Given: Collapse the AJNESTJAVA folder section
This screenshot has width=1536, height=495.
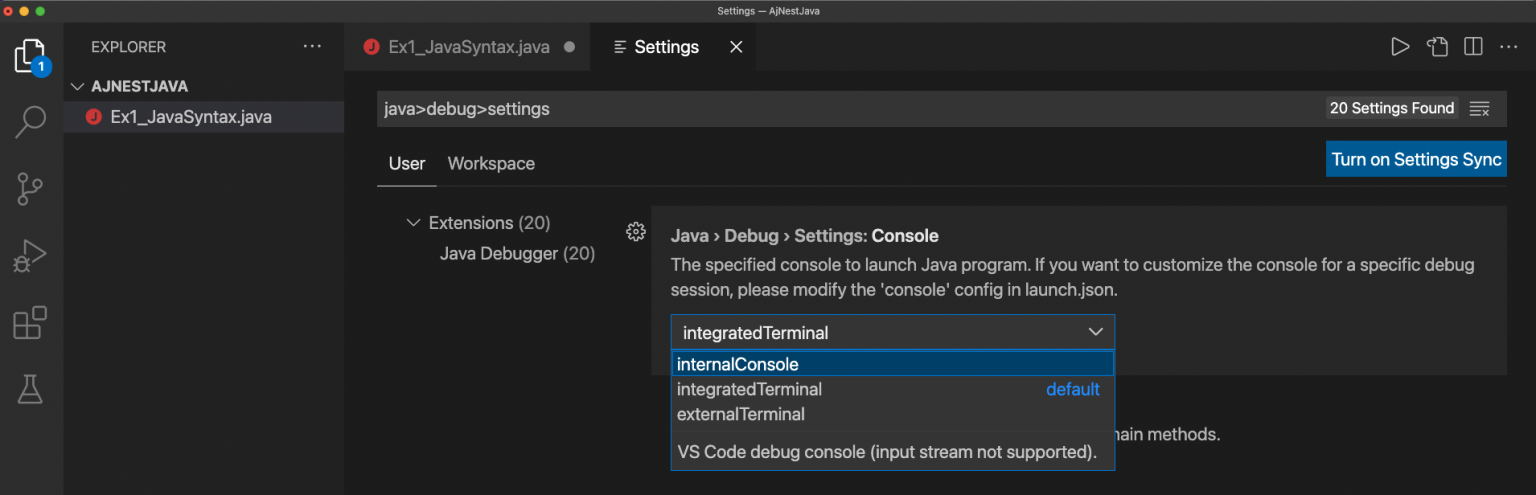Looking at the screenshot, I should coord(78,86).
